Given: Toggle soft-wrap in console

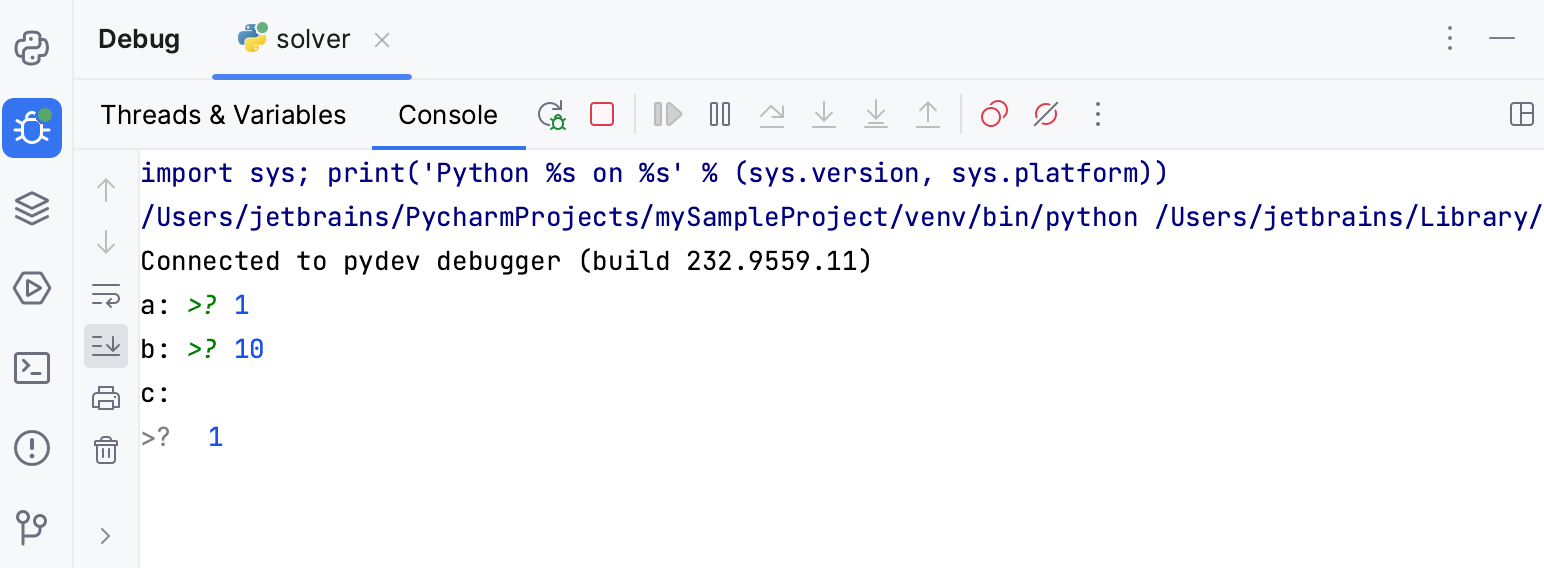Looking at the screenshot, I should pyautogui.click(x=105, y=294).
